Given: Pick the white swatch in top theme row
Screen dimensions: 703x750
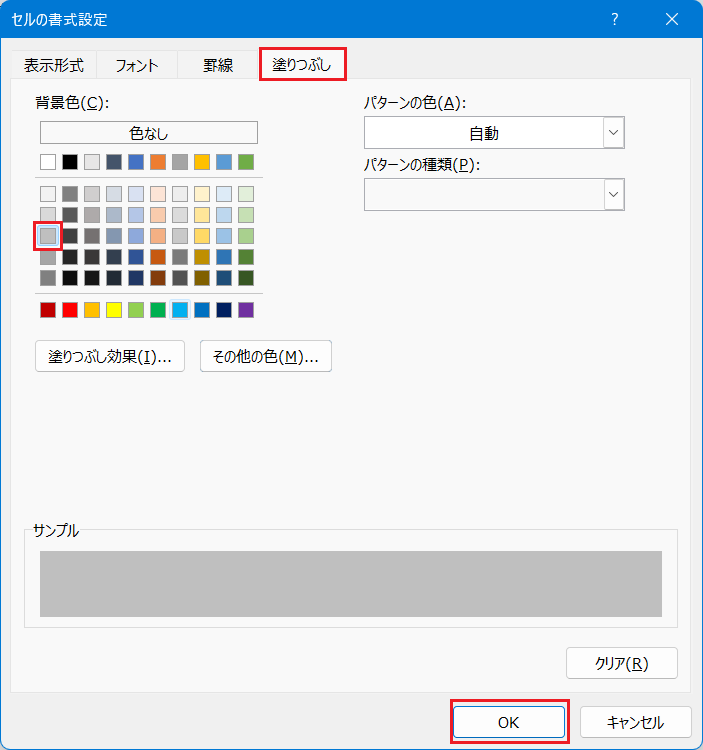Looking at the screenshot, I should click(48, 162).
